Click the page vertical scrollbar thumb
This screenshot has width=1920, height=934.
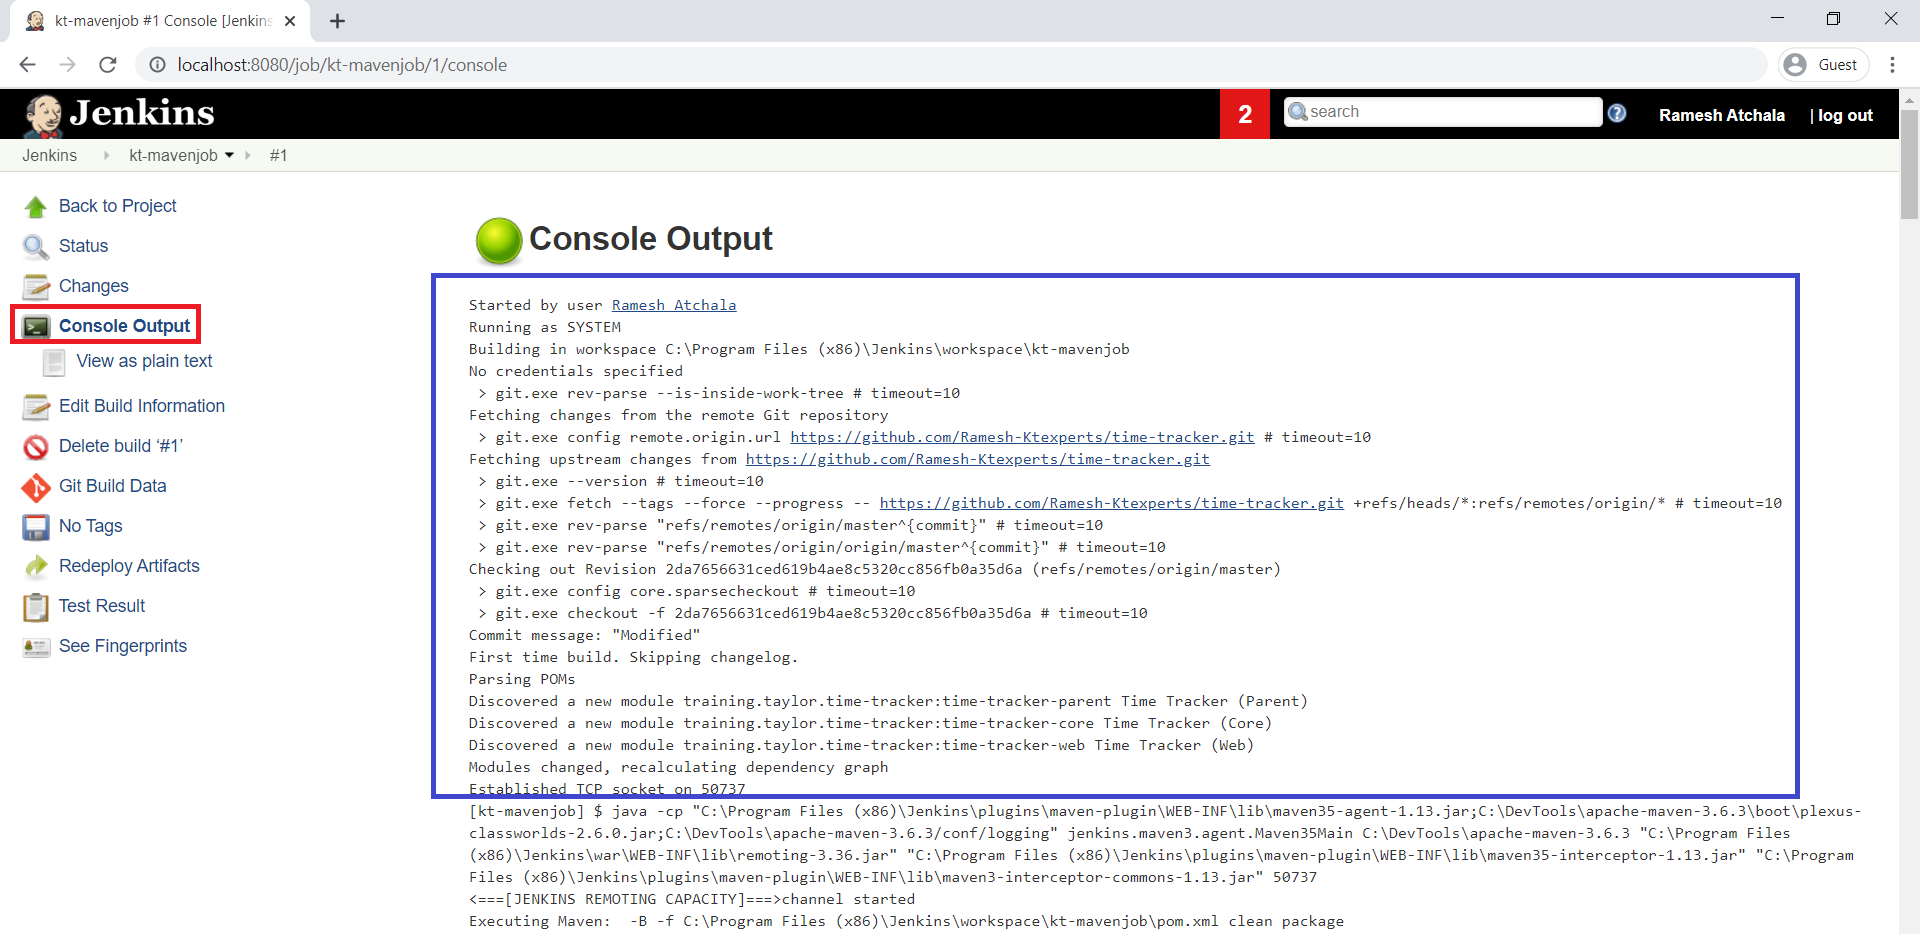click(1909, 165)
